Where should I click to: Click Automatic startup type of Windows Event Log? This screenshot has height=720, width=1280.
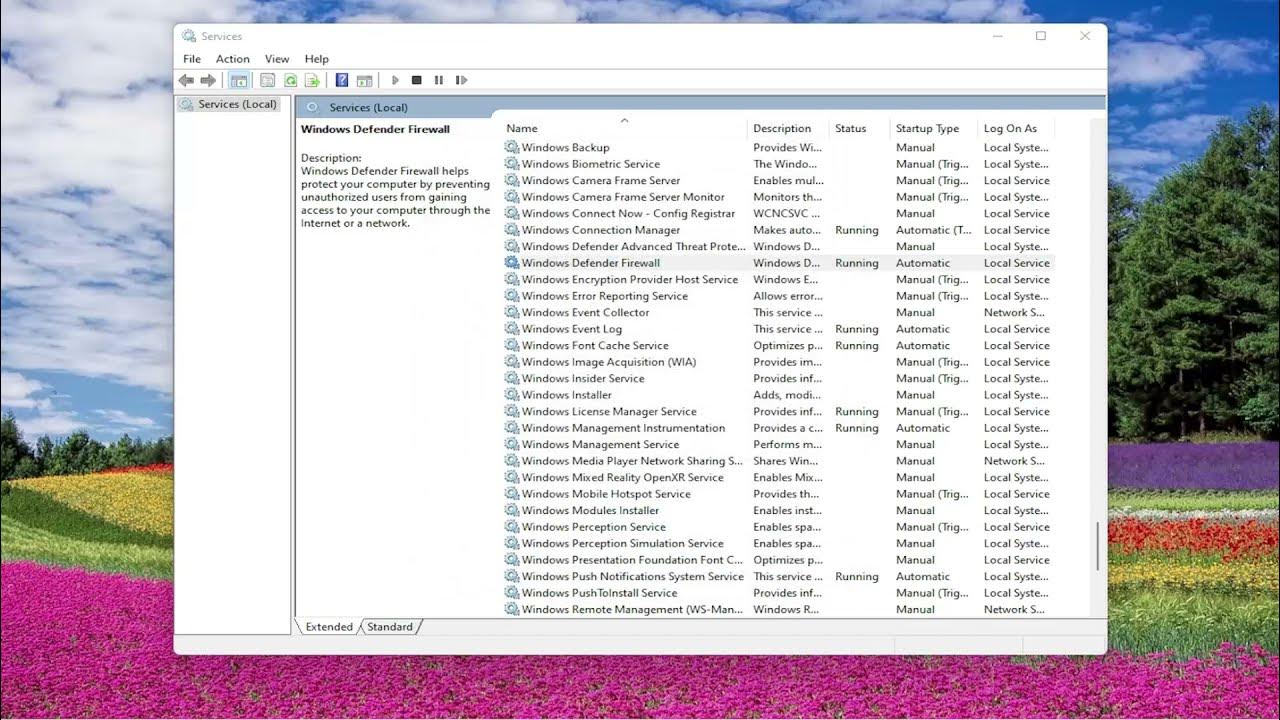[923, 329]
